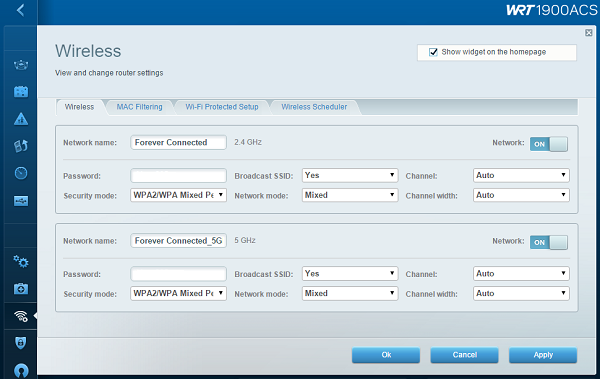Switch to the MAC Filtering tab
This screenshot has height=379, width=600.
pos(140,107)
